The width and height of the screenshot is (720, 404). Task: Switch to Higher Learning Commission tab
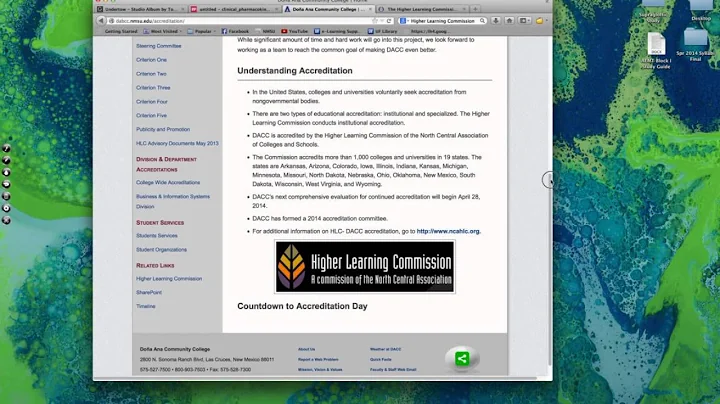coord(422,9)
